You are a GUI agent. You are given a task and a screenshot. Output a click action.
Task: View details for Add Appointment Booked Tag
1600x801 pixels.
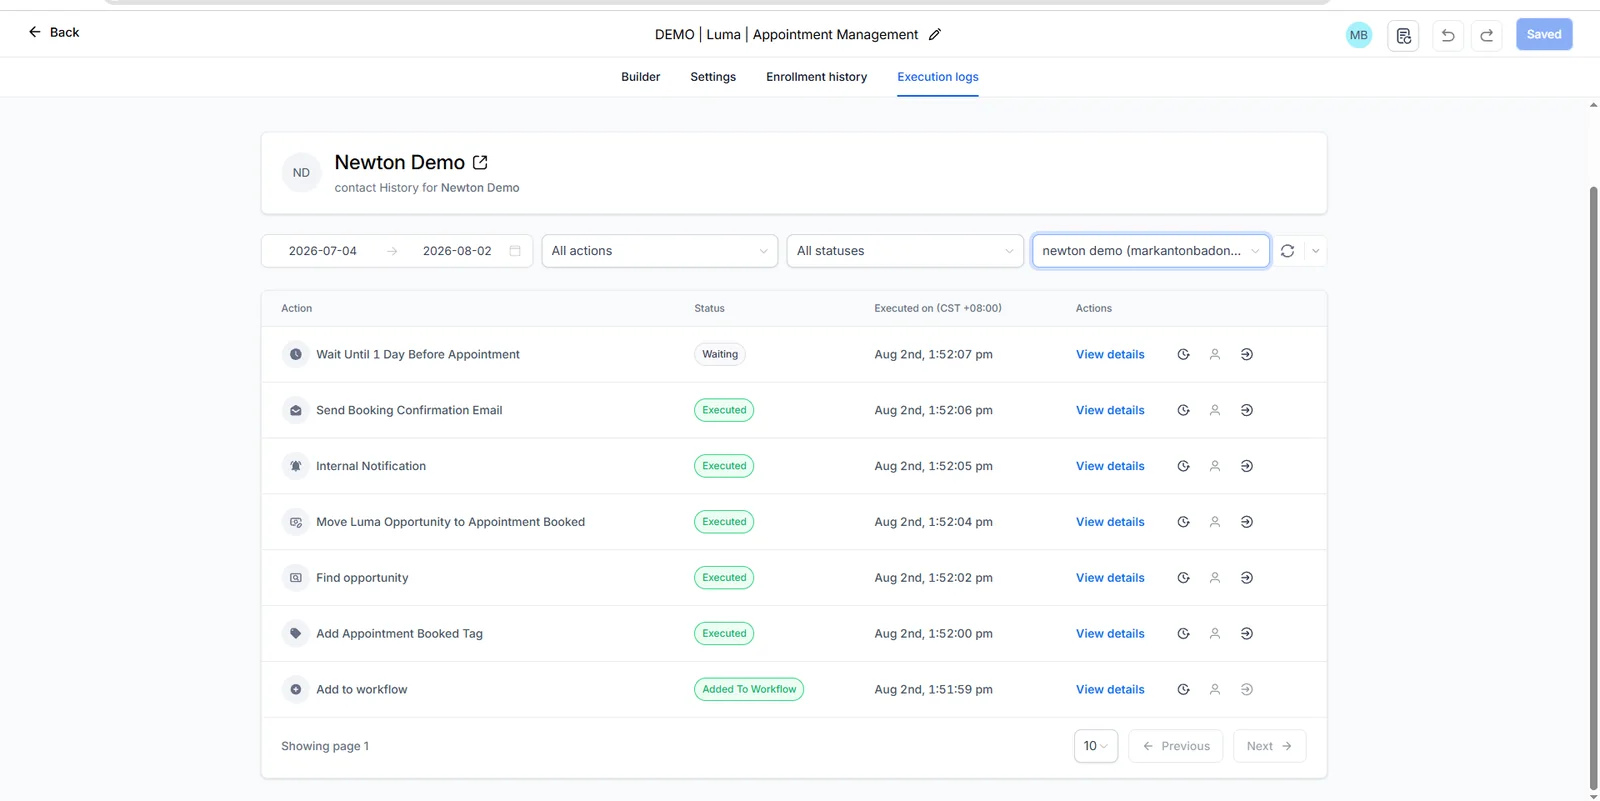tap(1110, 634)
